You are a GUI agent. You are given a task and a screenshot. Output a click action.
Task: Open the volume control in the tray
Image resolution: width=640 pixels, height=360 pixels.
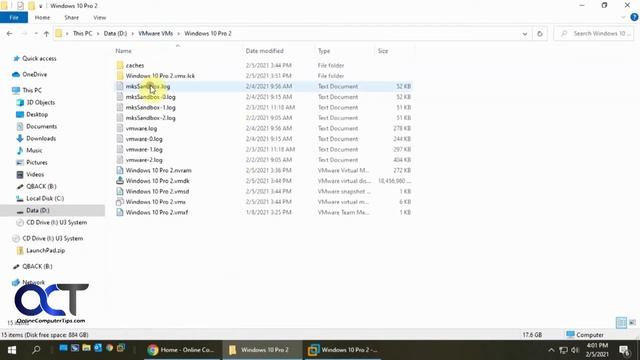tap(575, 350)
